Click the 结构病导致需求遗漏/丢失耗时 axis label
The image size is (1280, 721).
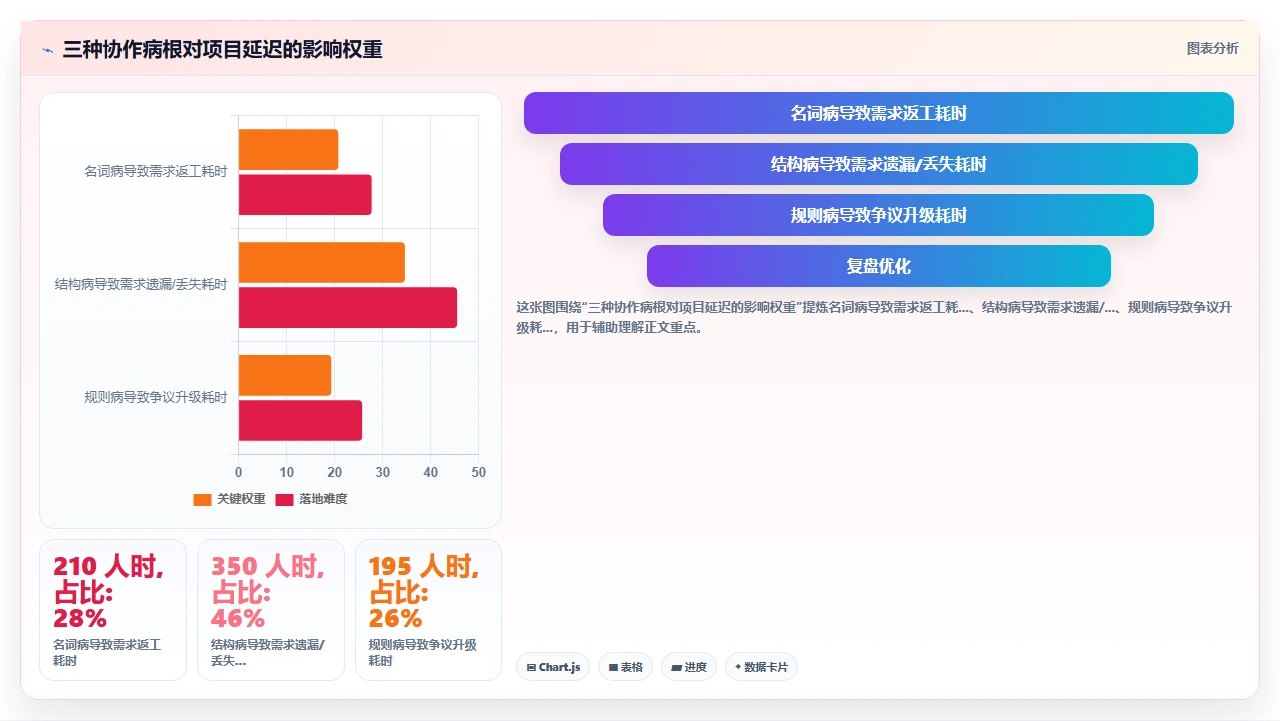click(x=141, y=285)
